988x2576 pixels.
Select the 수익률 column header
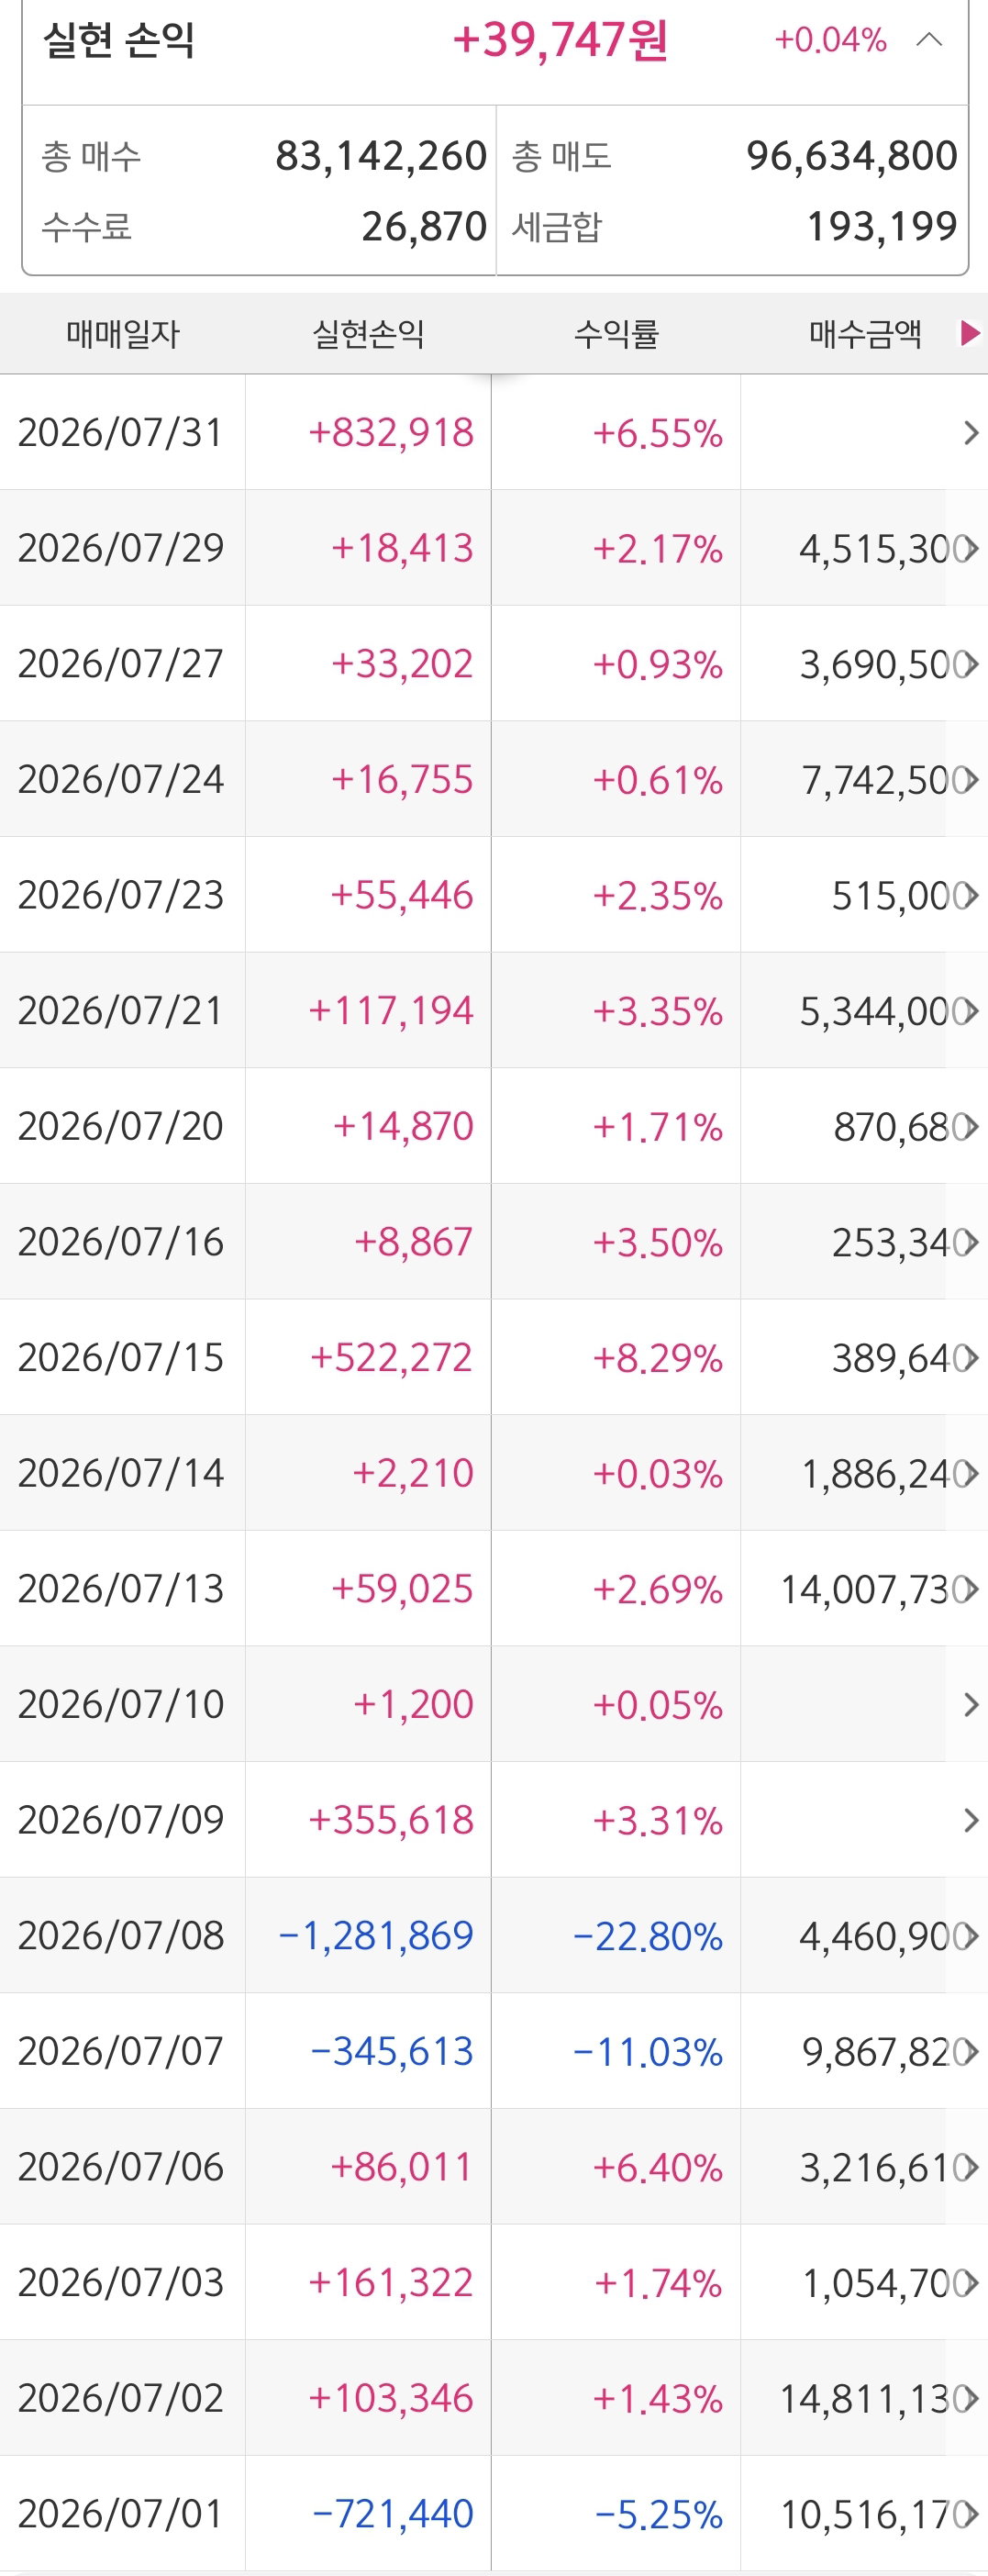pyautogui.click(x=616, y=333)
